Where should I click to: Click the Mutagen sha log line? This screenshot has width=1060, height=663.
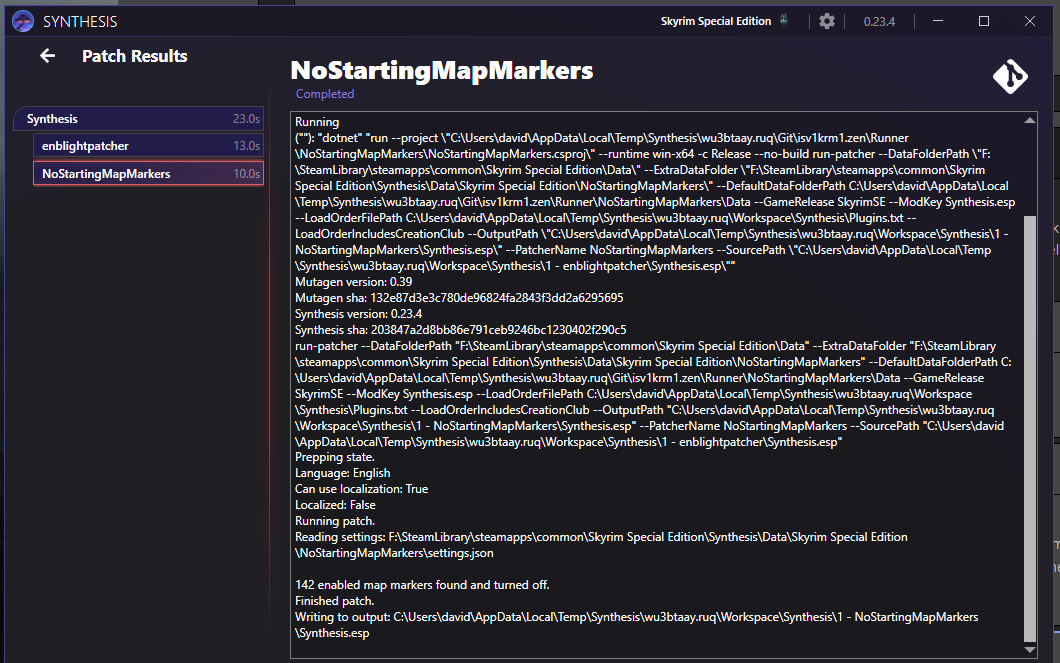[459, 297]
